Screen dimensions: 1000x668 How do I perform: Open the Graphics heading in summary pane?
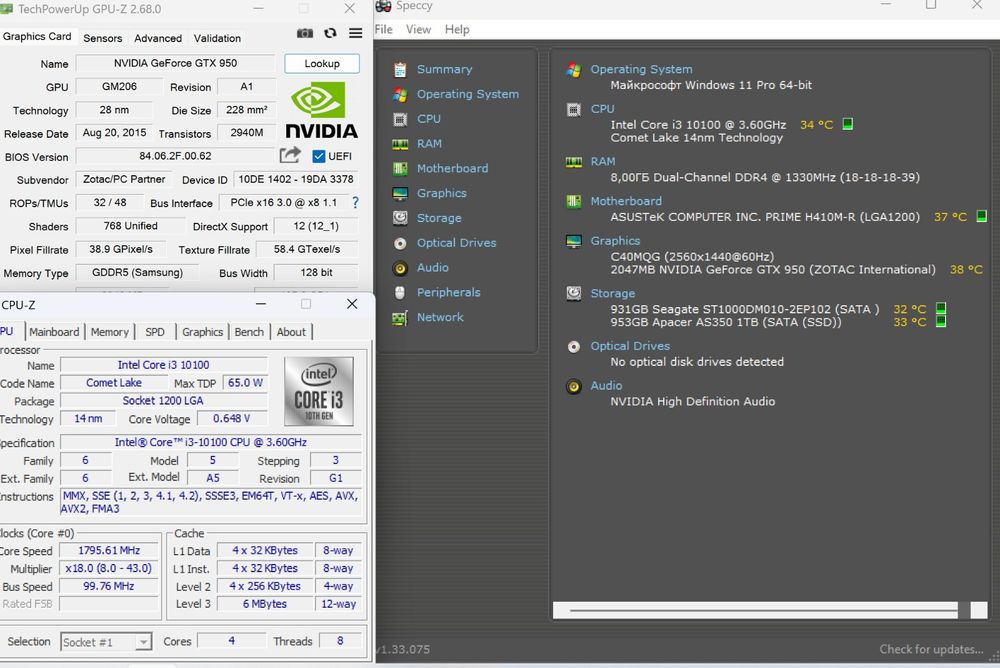point(615,241)
